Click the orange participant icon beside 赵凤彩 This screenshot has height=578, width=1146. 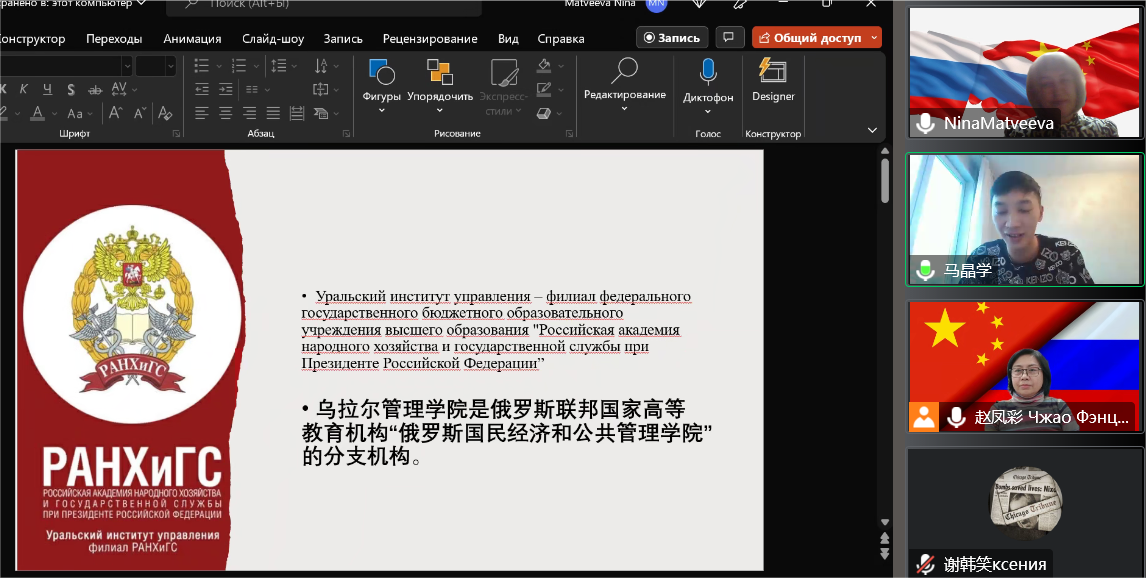click(924, 417)
